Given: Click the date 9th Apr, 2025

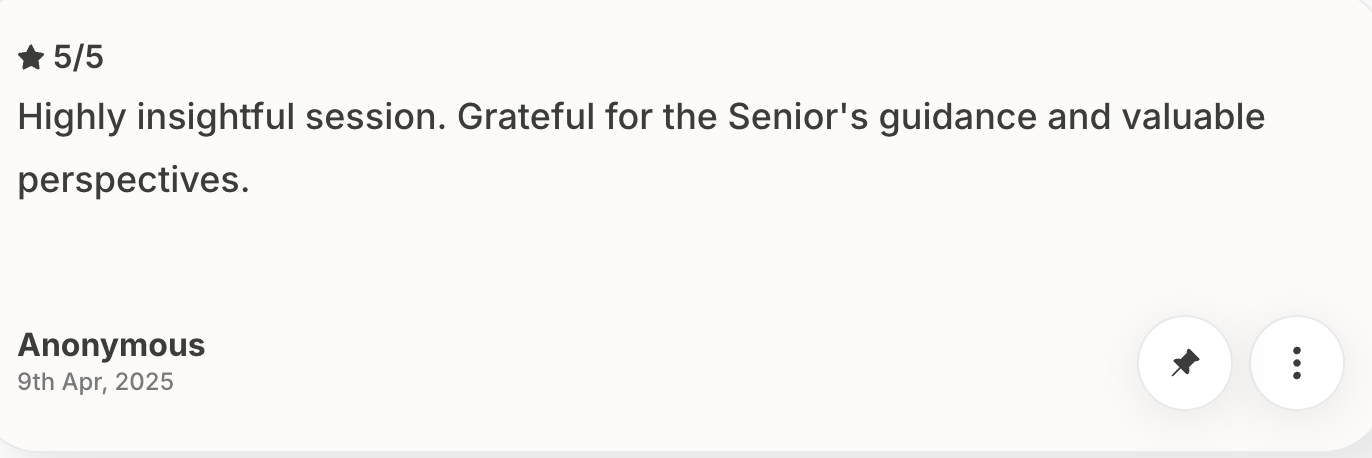Looking at the screenshot, I should (95, 382).
